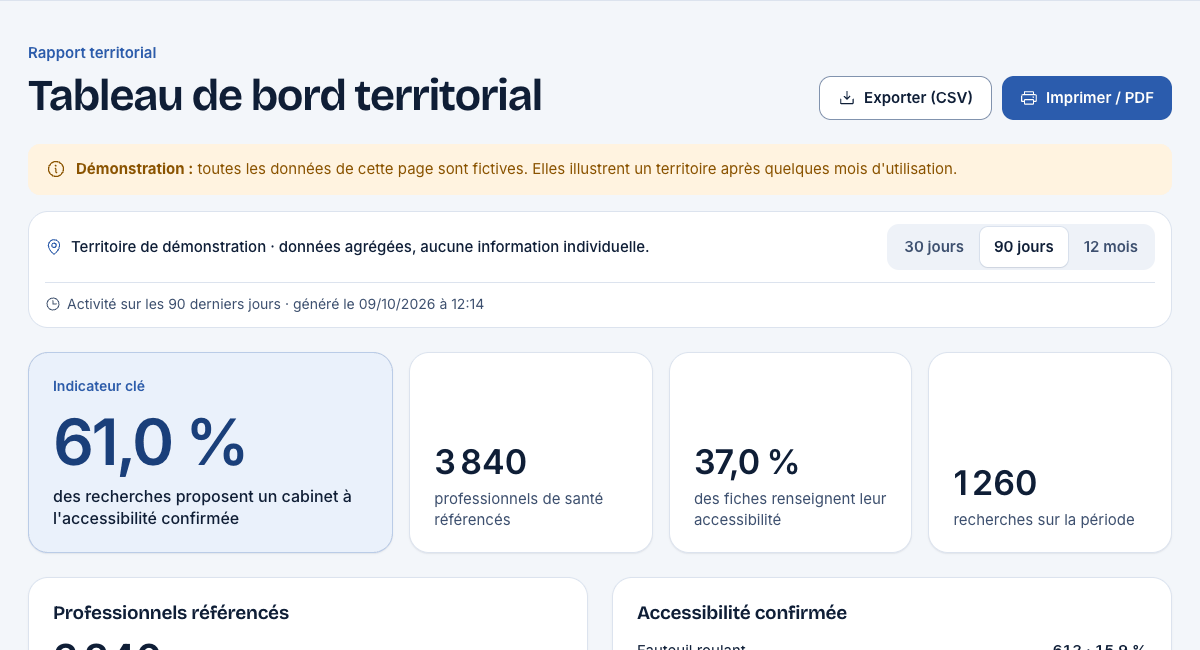This screenshot has height=650, width=1200.
Task: Click 'professionnels de santé référencés' caption
Action: point(518,509)
